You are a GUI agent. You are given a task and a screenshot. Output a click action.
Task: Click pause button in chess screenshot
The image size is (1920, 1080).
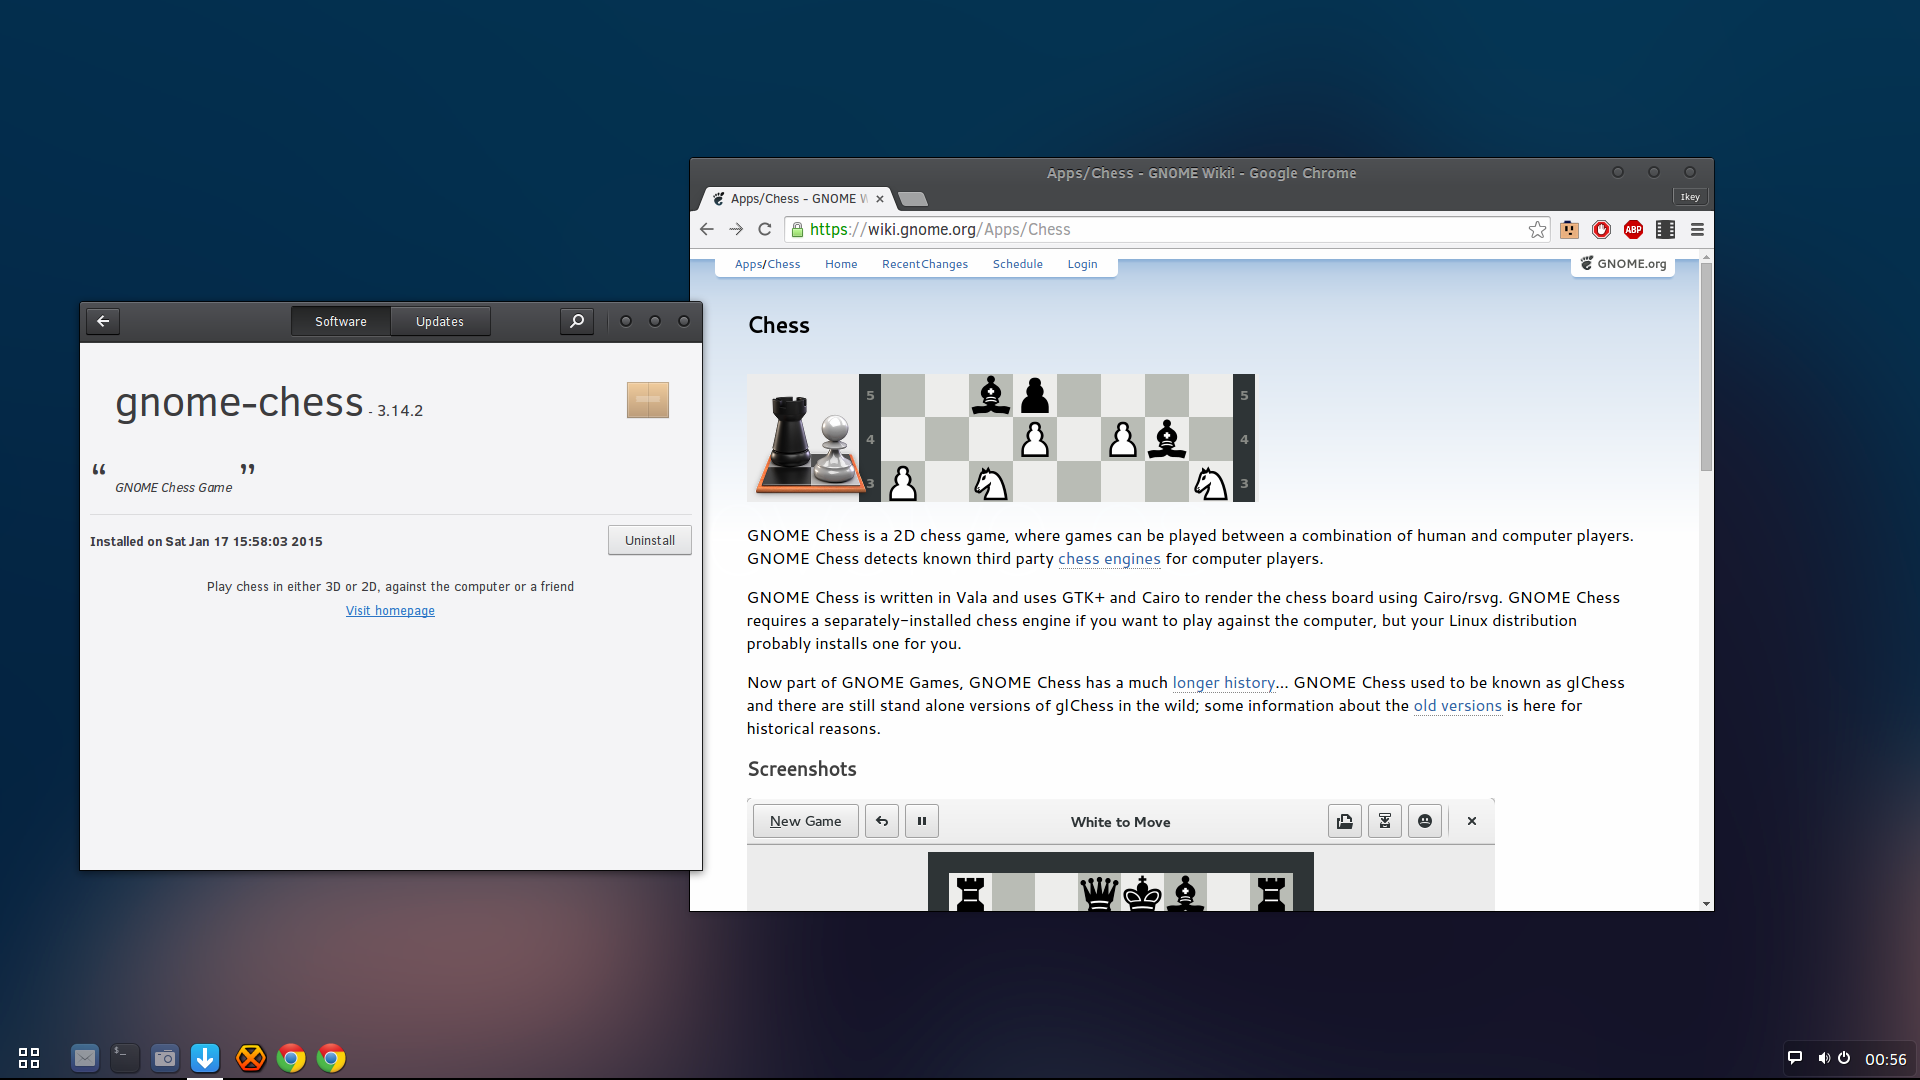[922, 821]
